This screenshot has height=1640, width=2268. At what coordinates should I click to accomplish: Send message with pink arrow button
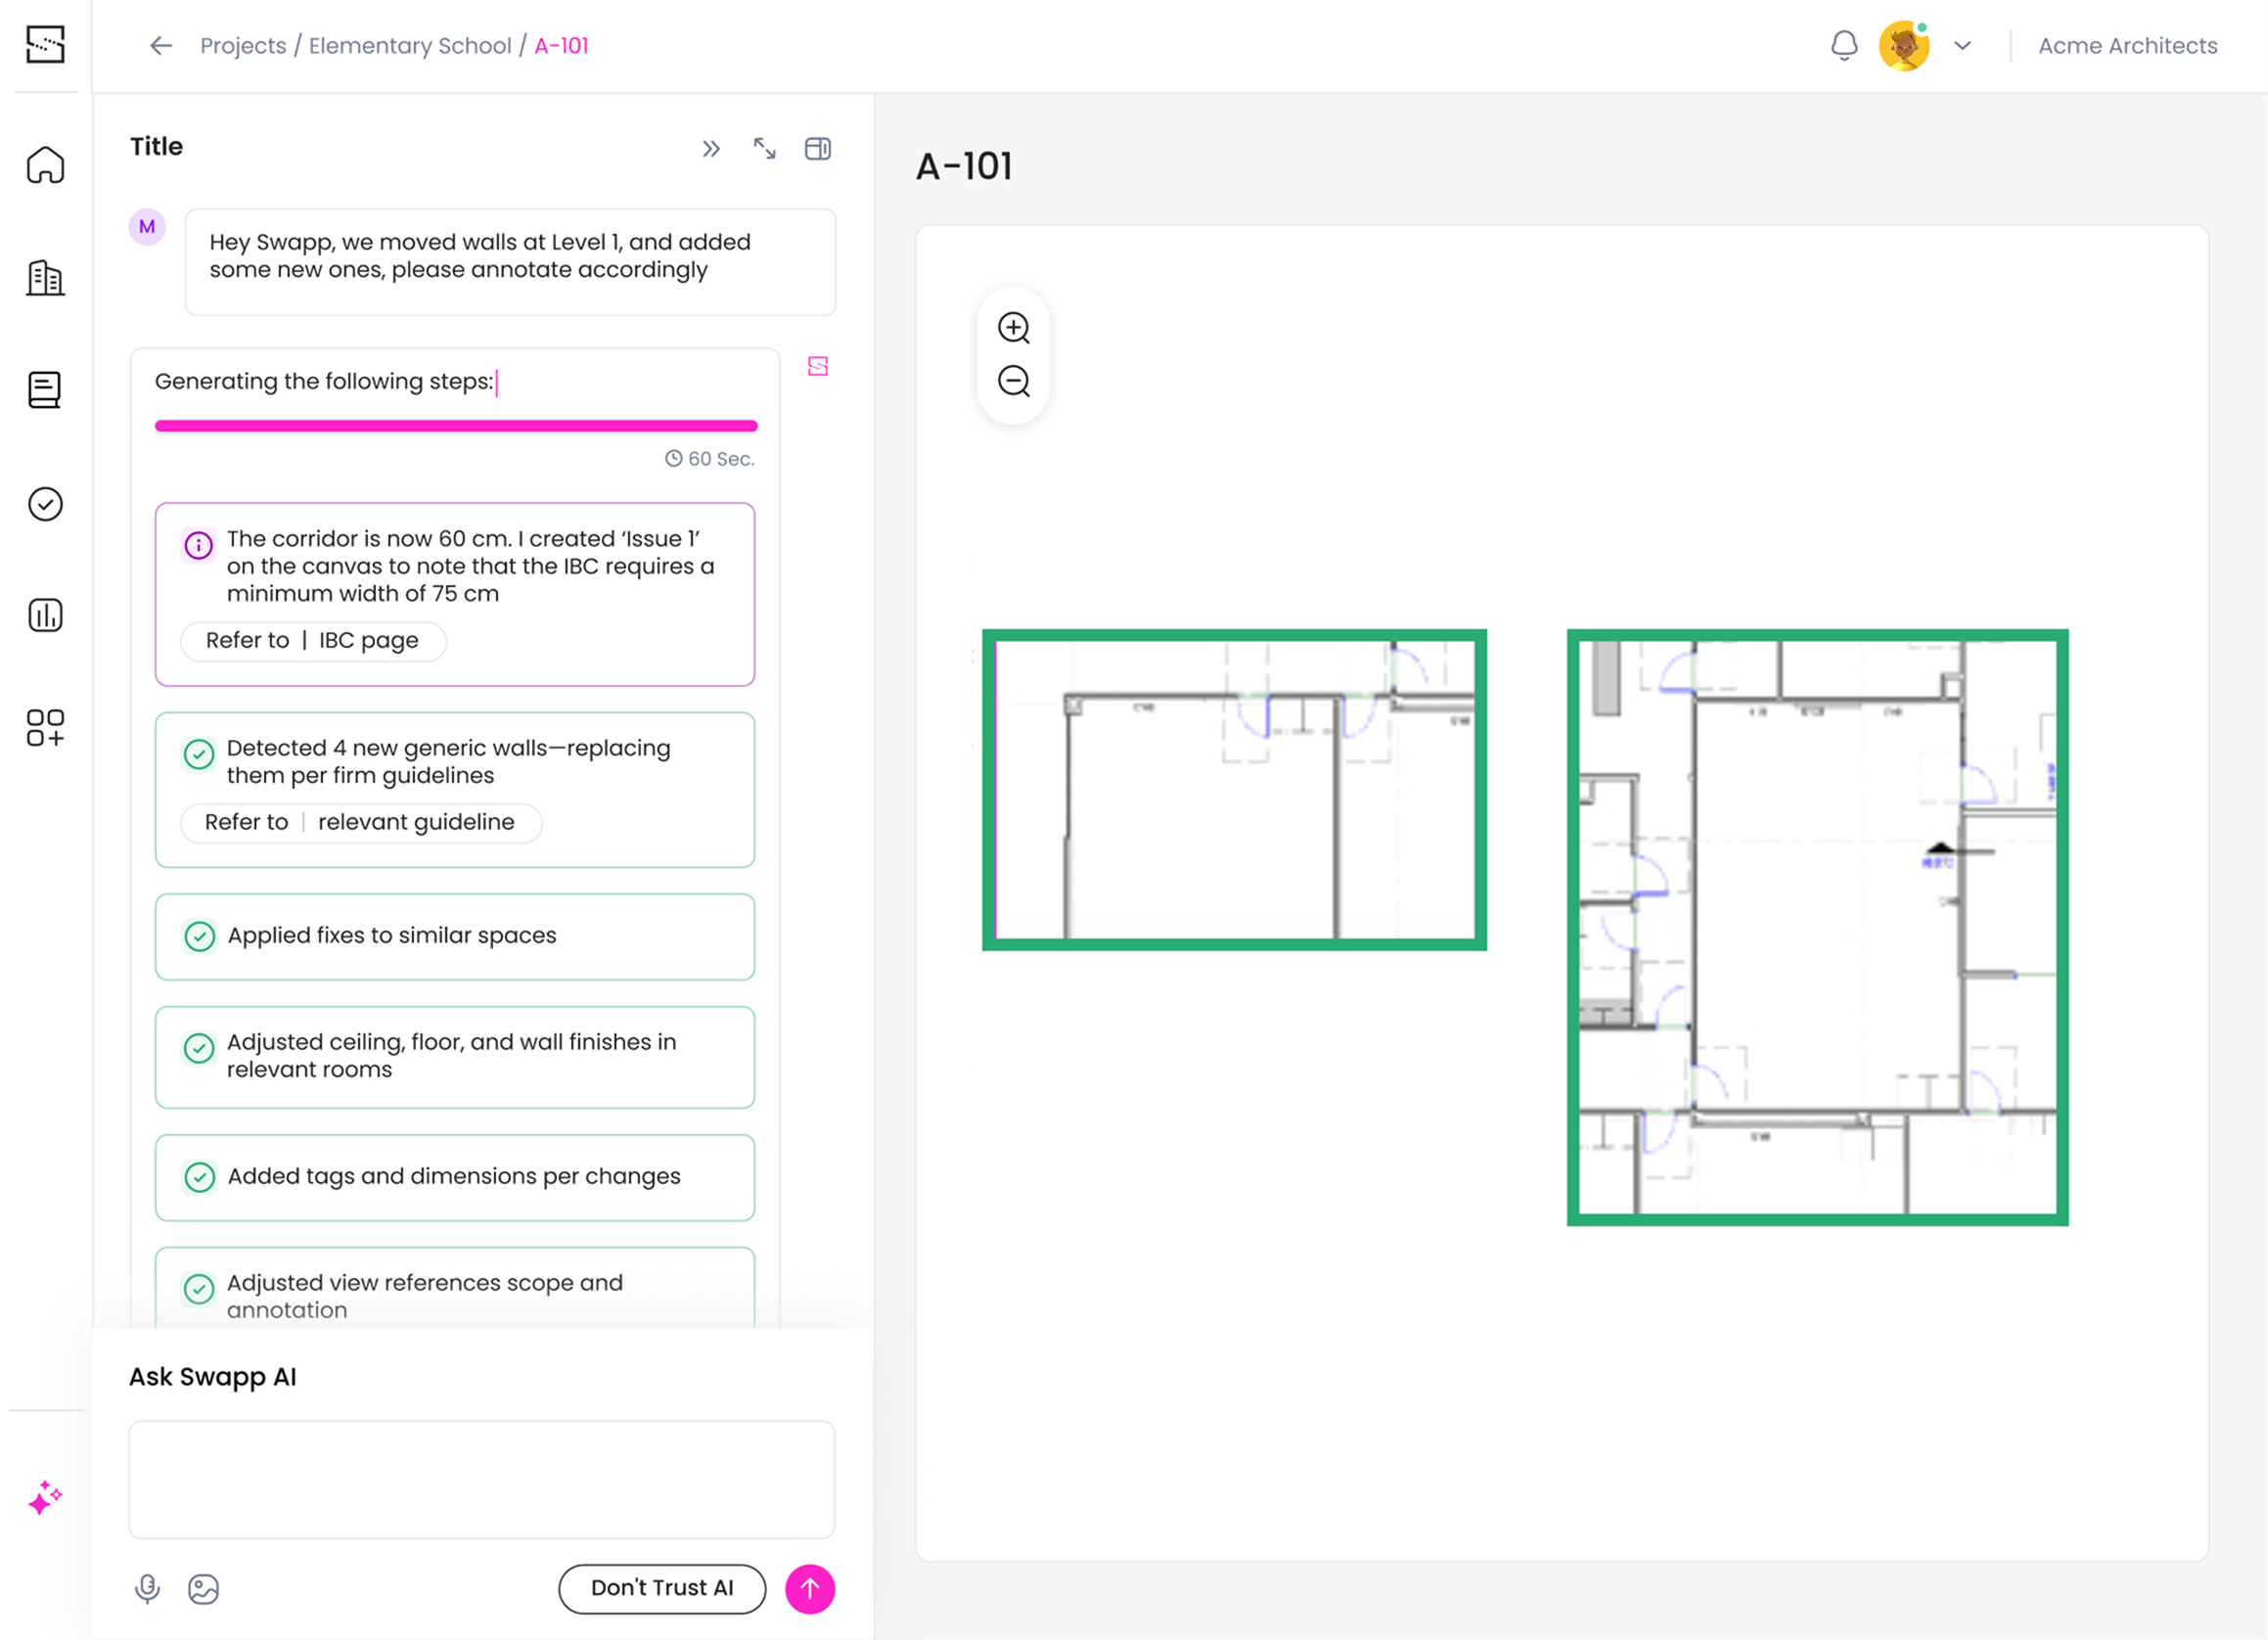tap(810, 1589)
